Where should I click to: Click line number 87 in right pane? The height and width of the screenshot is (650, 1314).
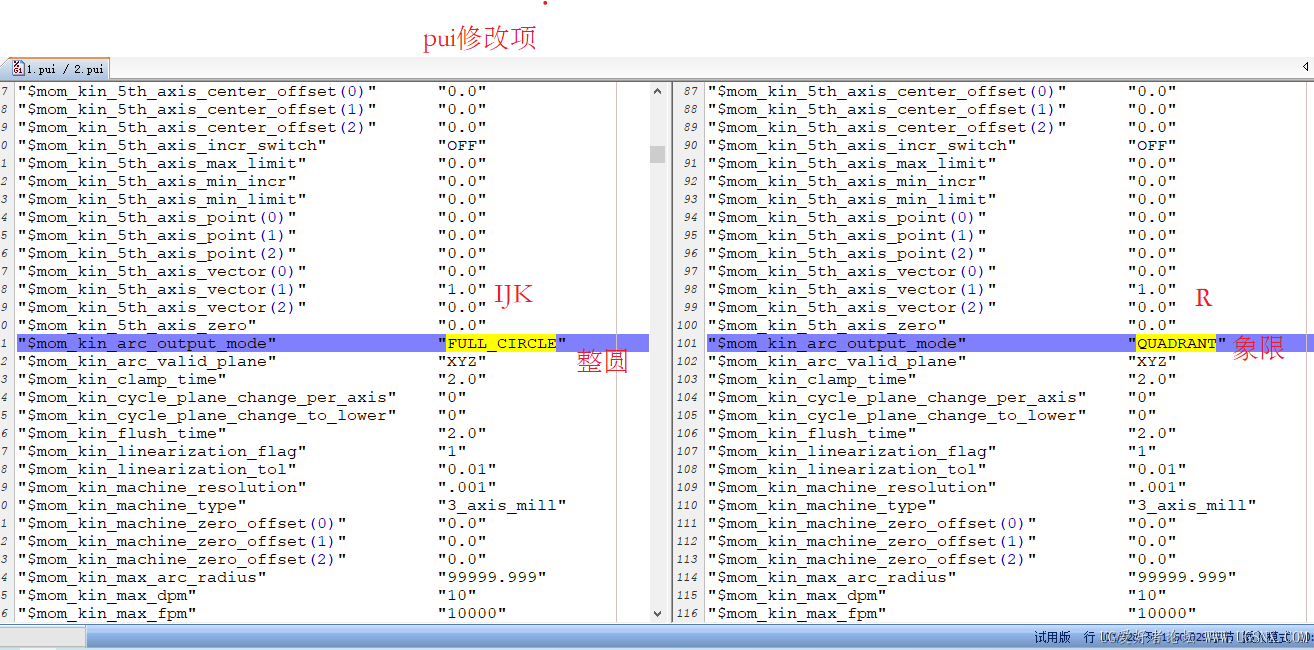(691, 91)
